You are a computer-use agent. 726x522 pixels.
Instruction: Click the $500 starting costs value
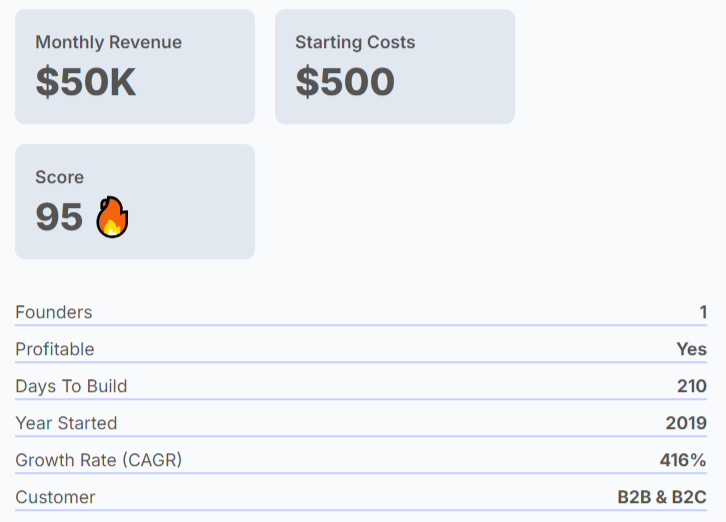pos(345,82)
